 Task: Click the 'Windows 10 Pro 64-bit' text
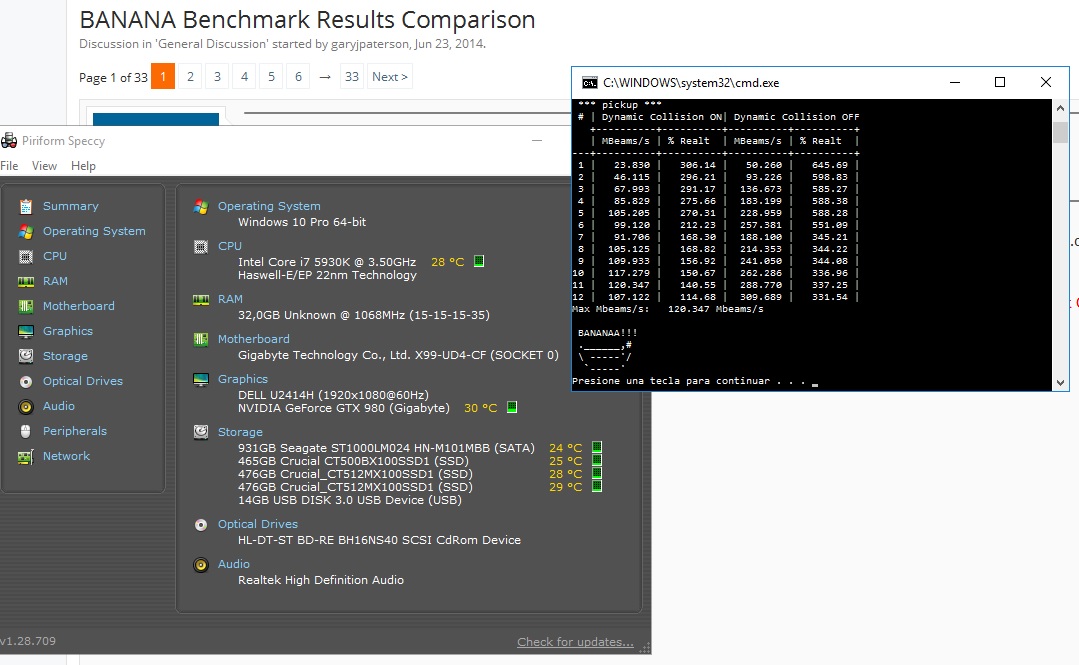(x=302, y=222)
